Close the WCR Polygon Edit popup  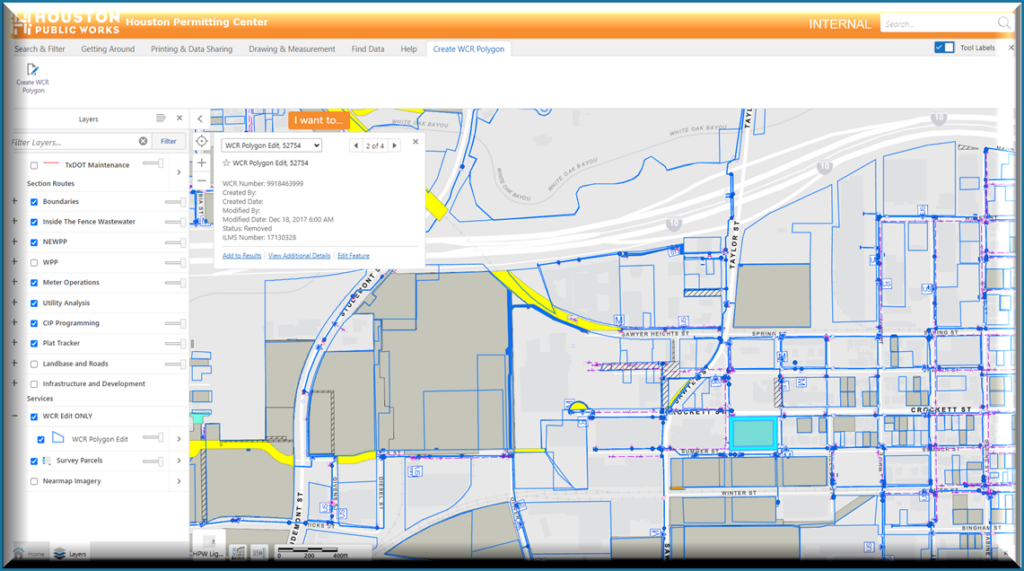[x=415, y=142]
